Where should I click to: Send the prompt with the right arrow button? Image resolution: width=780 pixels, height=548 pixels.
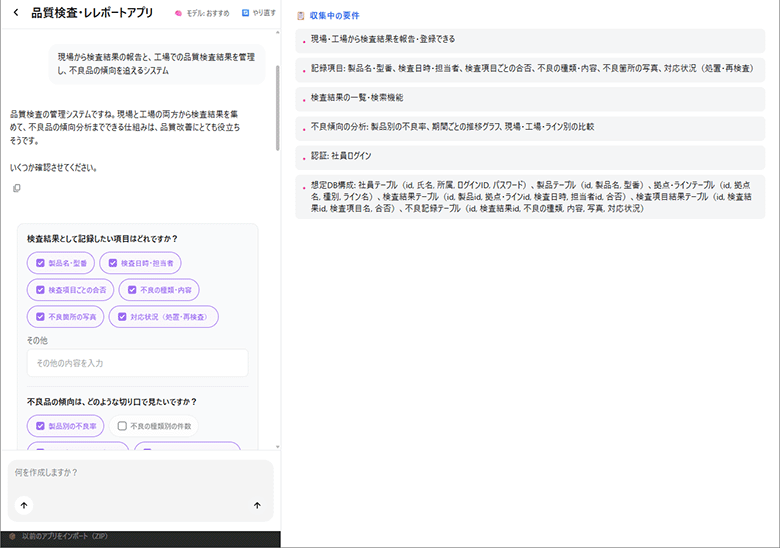pyautogui.click(x=257, y=505)
